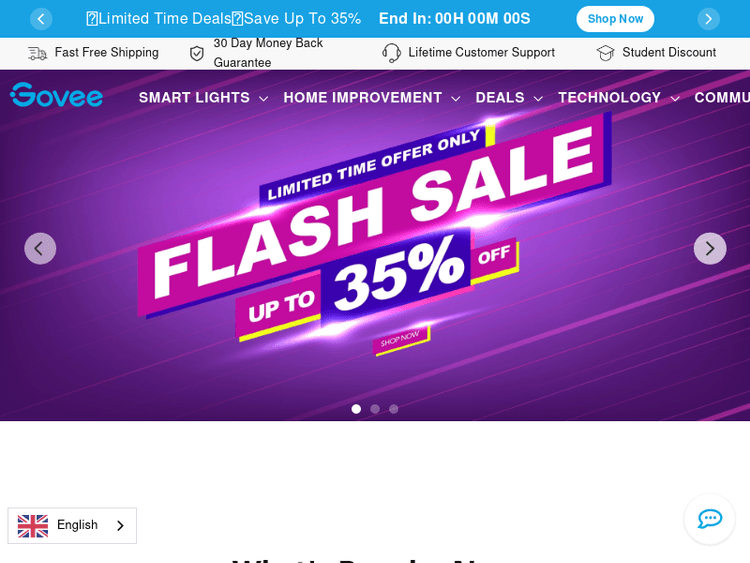750x563 pixels.
Task: Open the Deals menu
Action: click(x=509, y=98)
